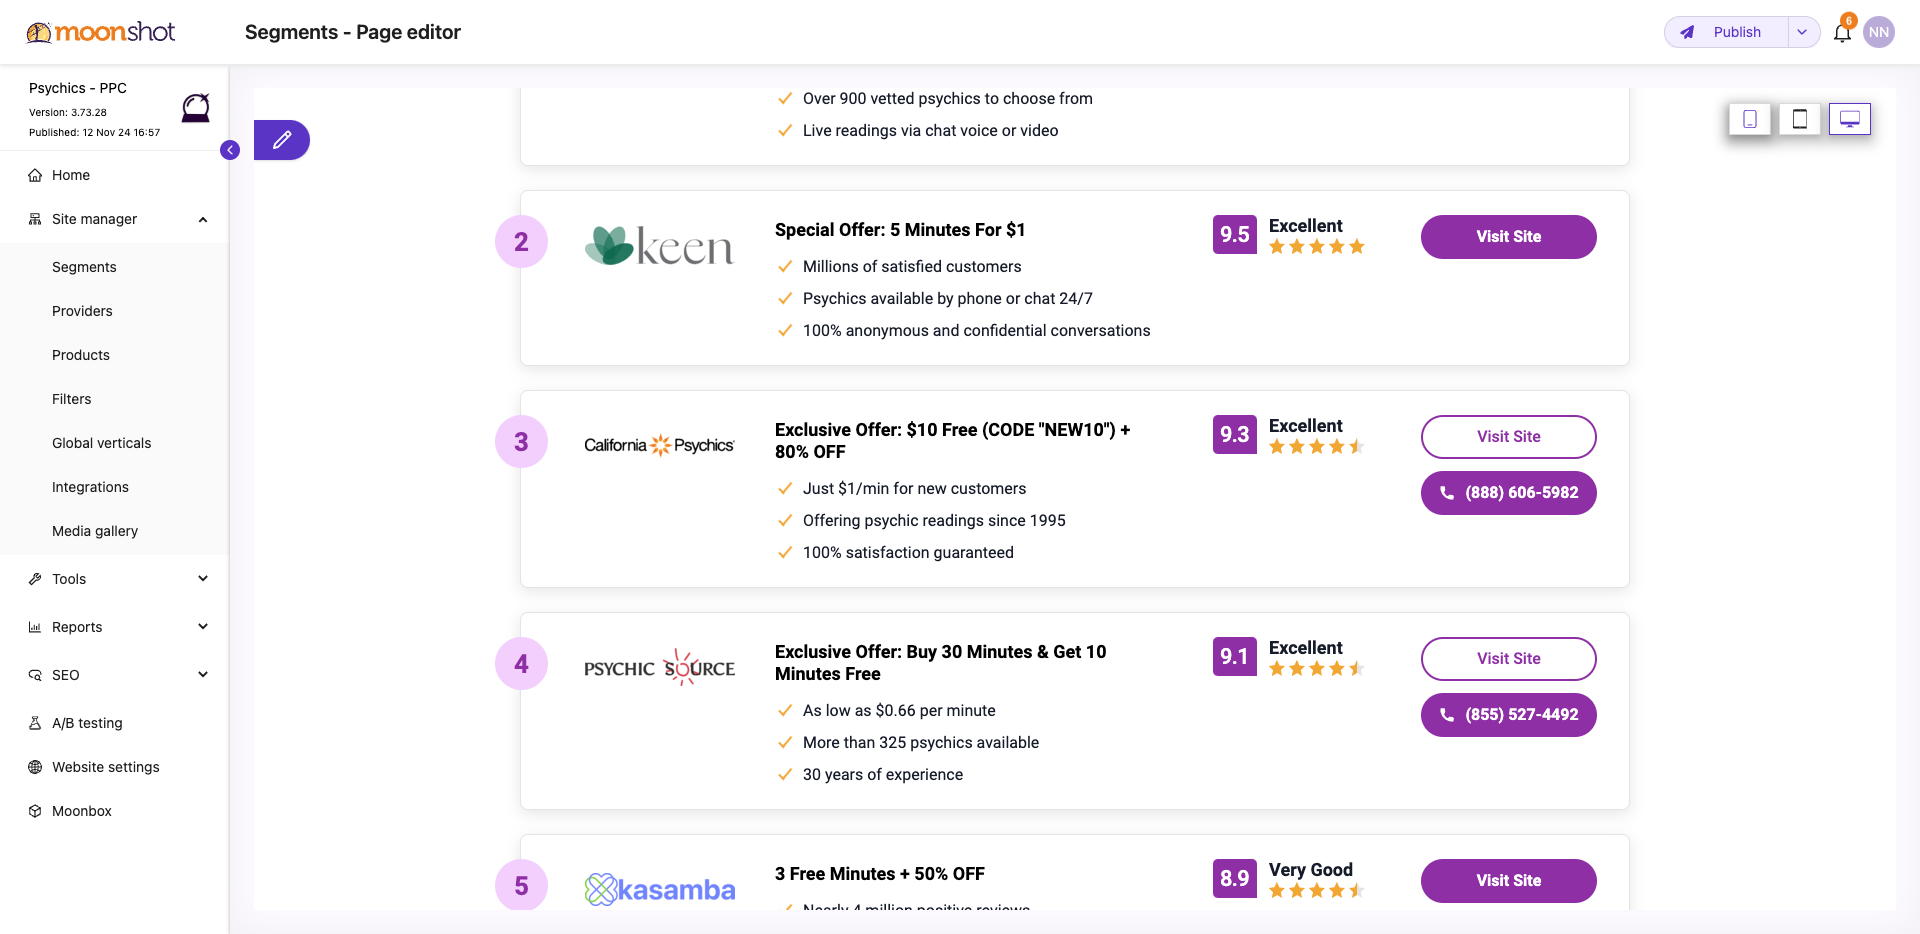1920x934 pixels.
Task: Click the 9.5 score badge
Action: tap(1235, 235)
